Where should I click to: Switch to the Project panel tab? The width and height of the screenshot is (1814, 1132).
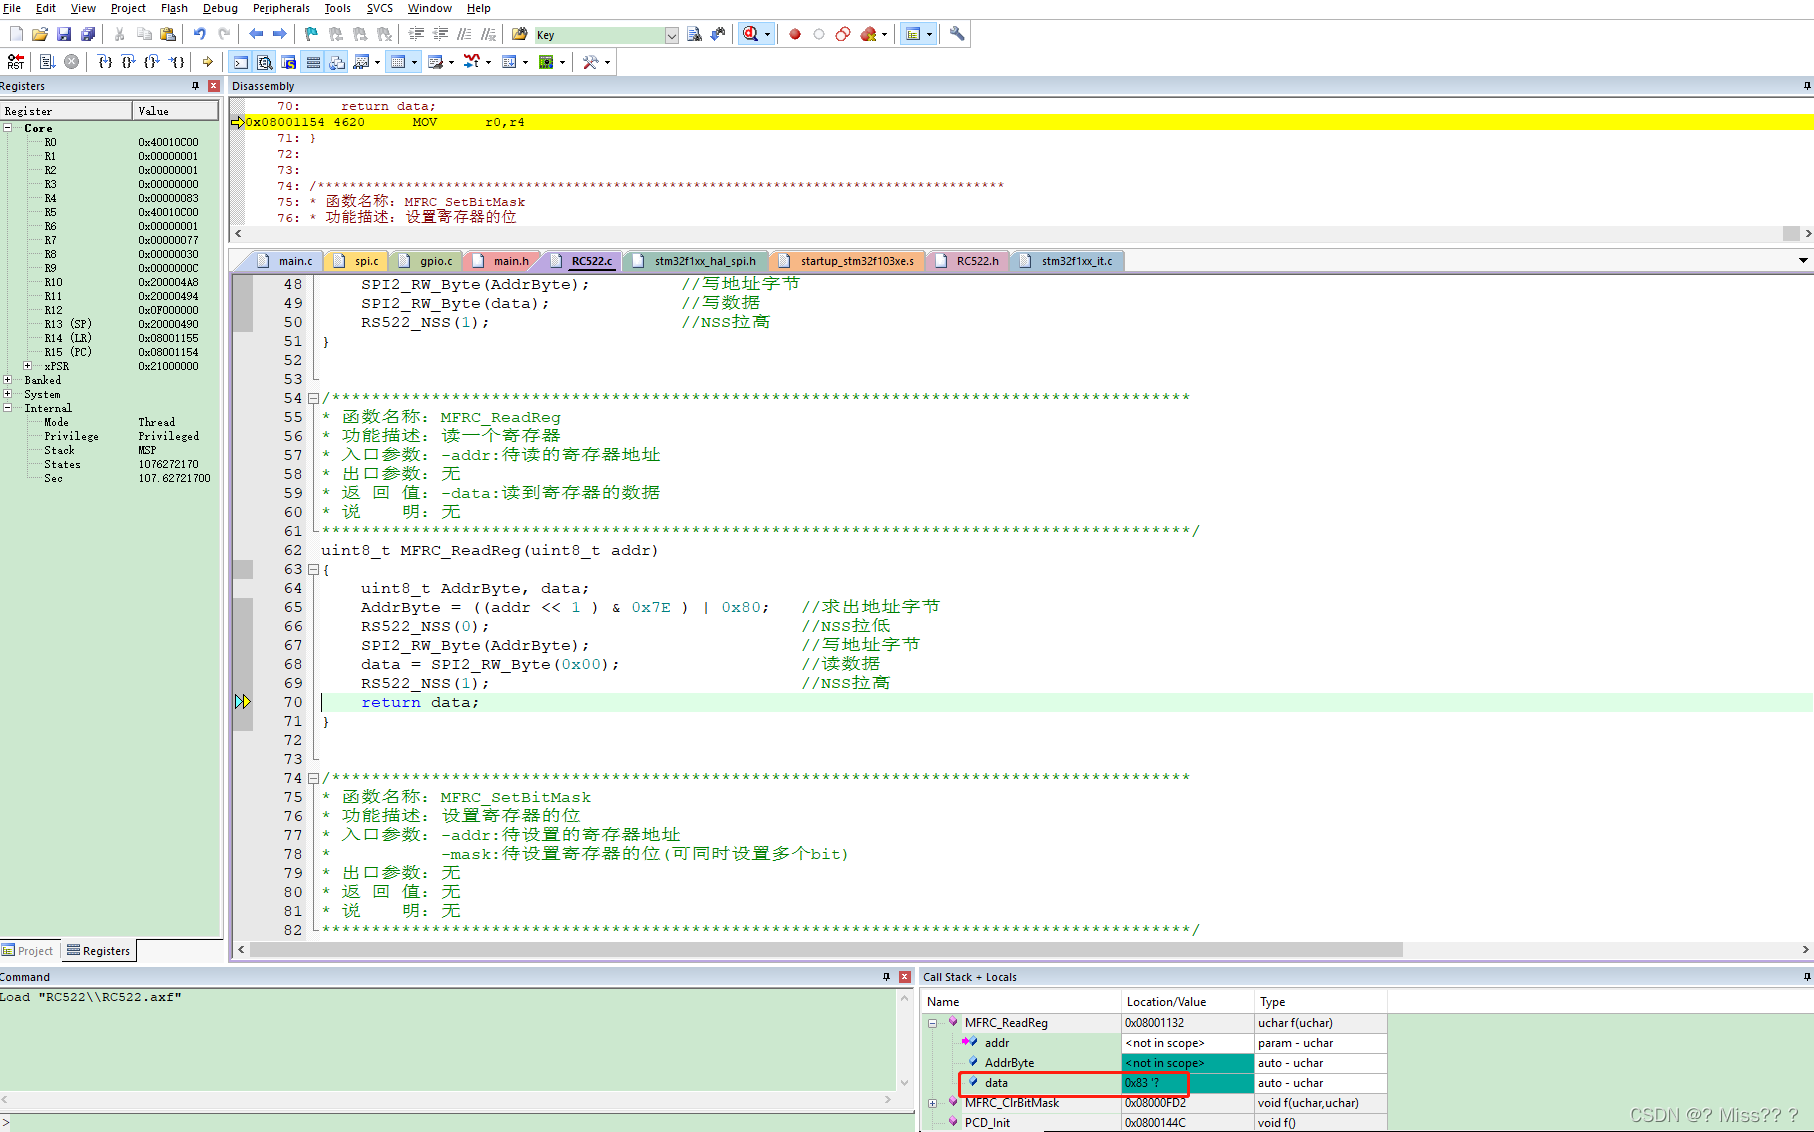(28, 951)
